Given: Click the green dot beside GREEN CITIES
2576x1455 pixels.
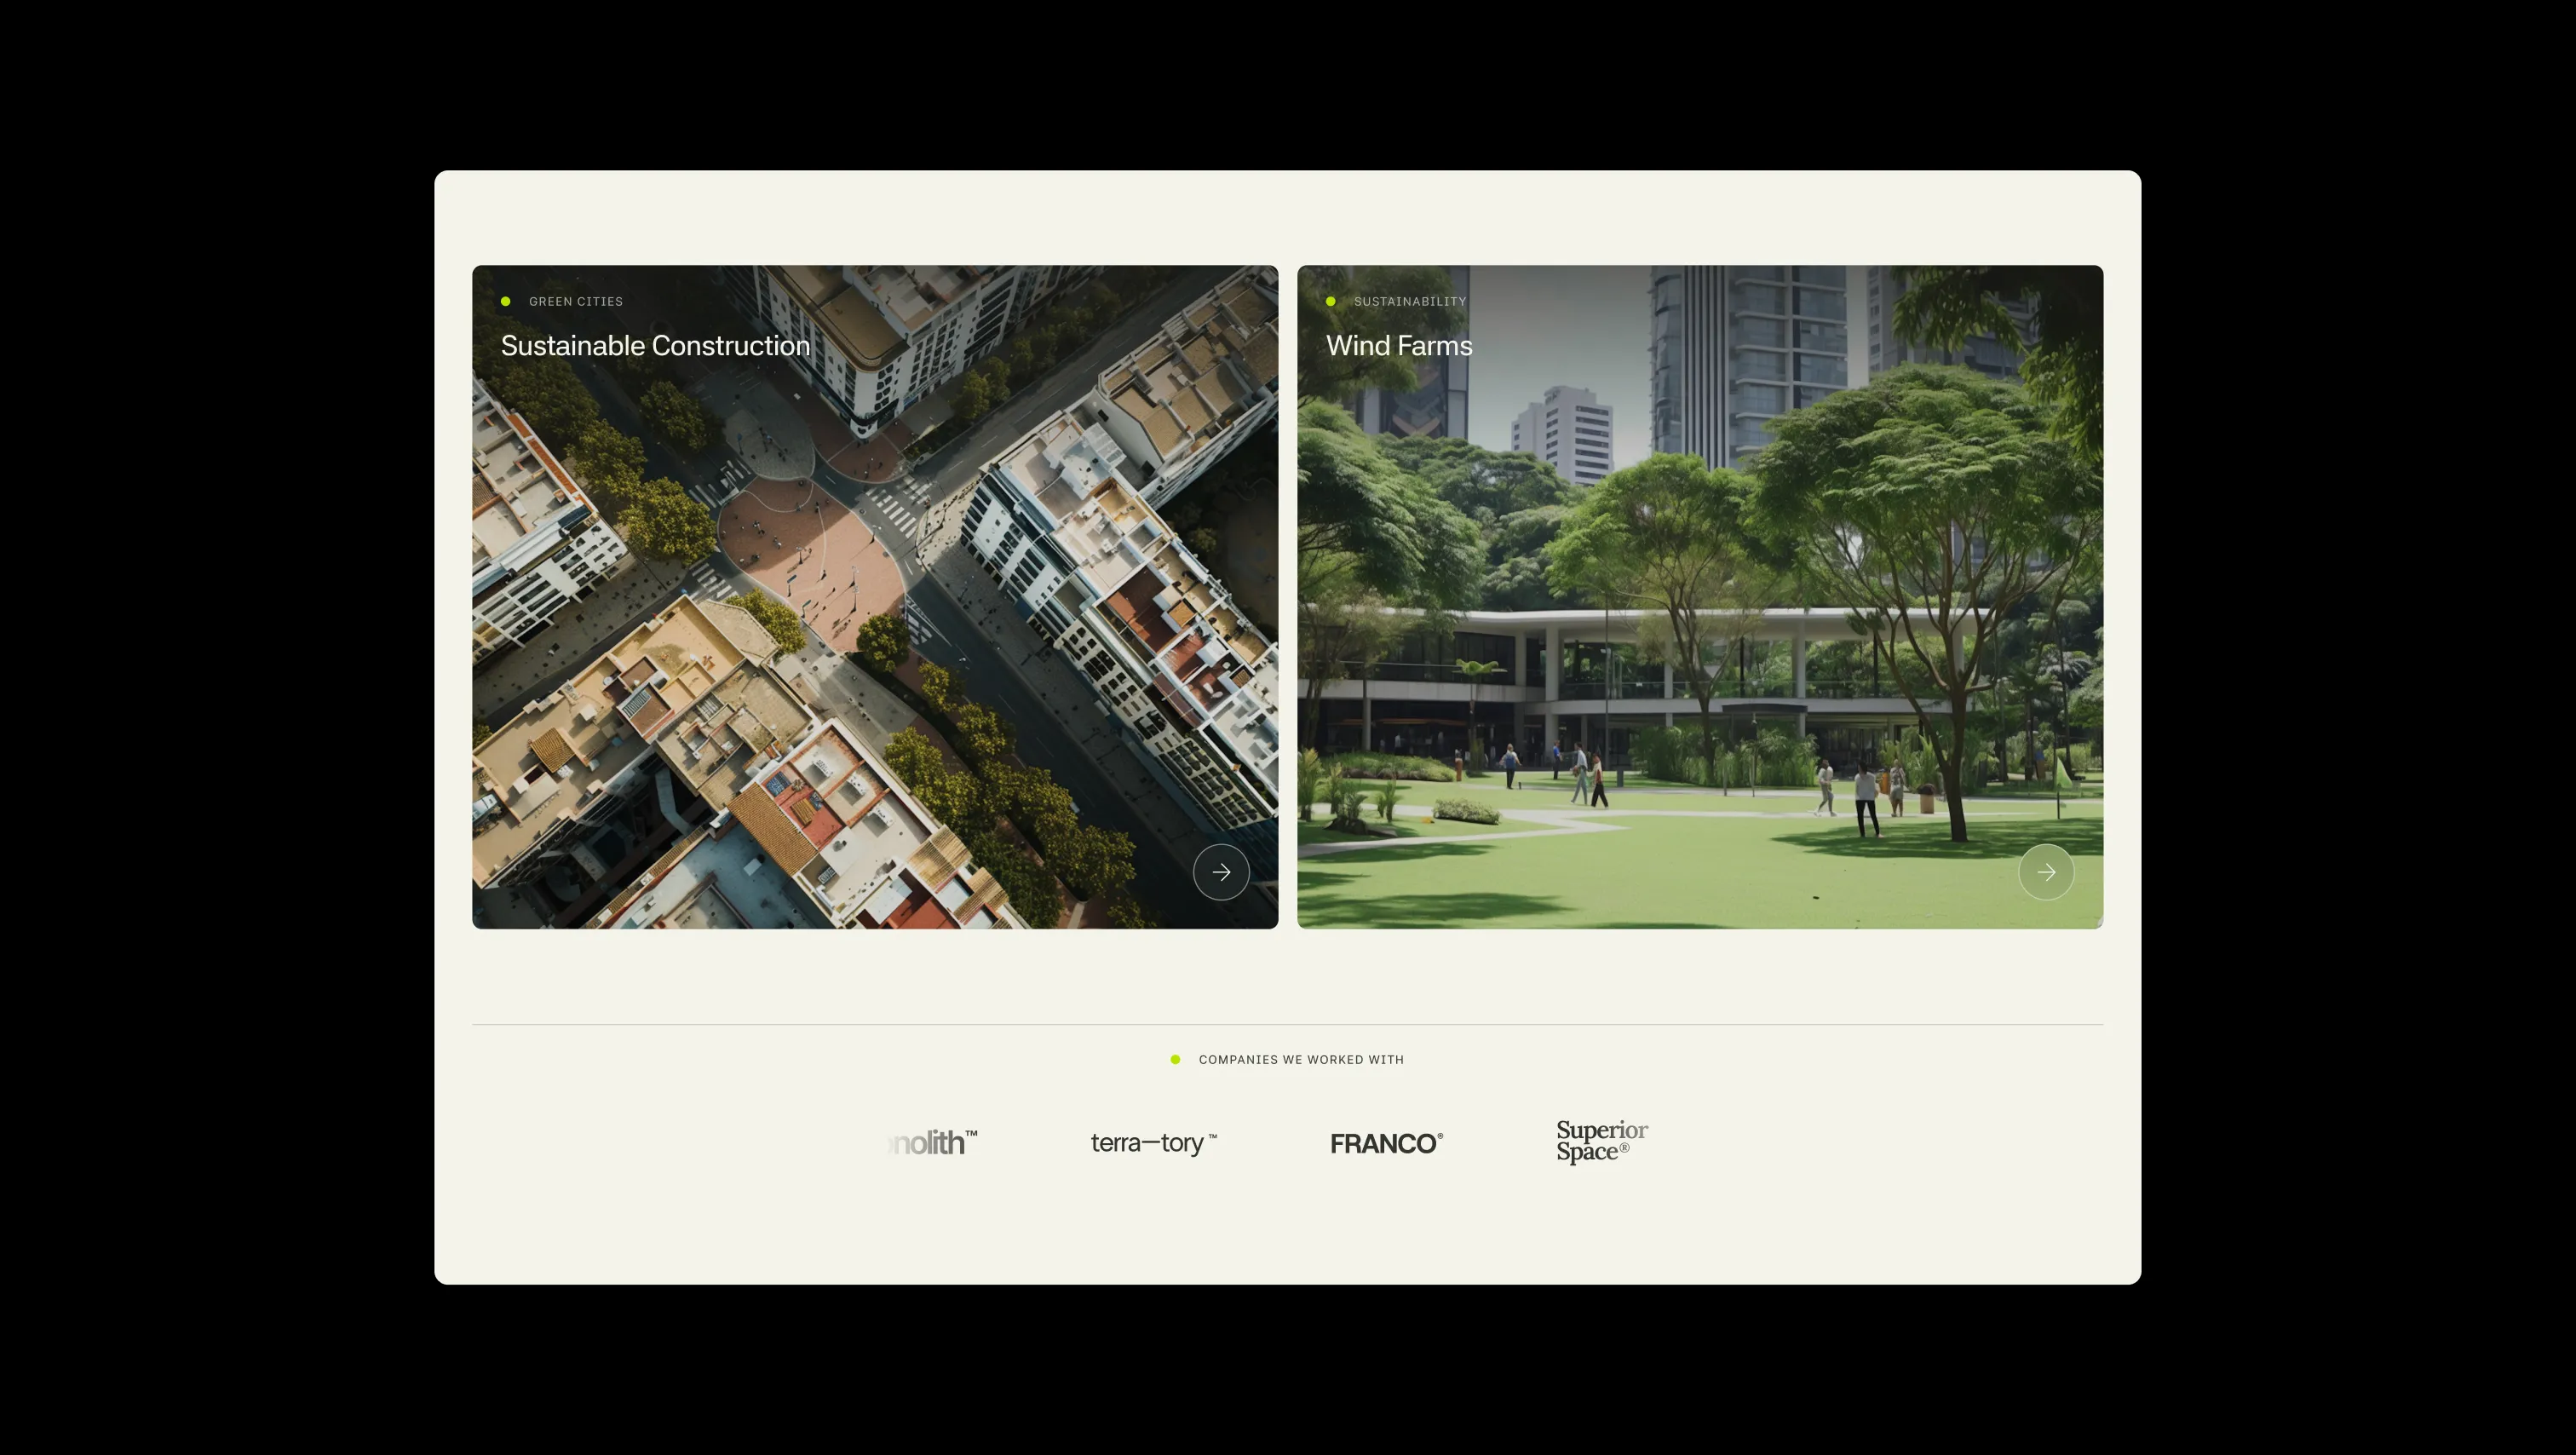Looking at the screenshot, I should coord(505,301).
